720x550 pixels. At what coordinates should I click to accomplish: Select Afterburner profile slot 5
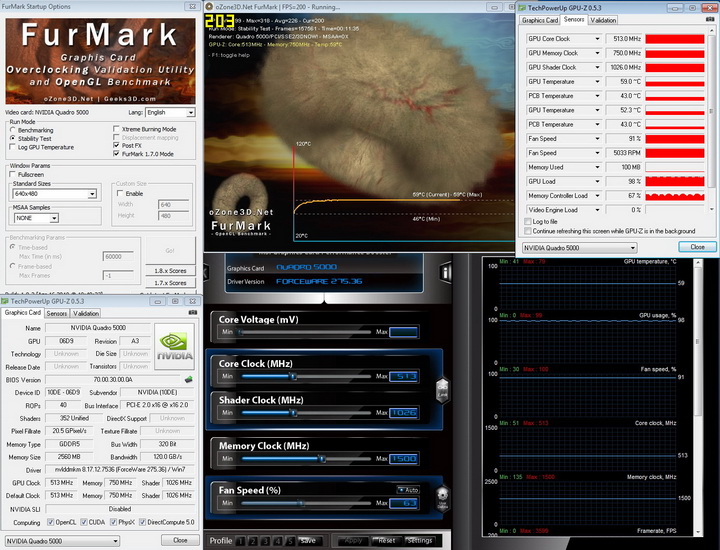click(290, 541)
